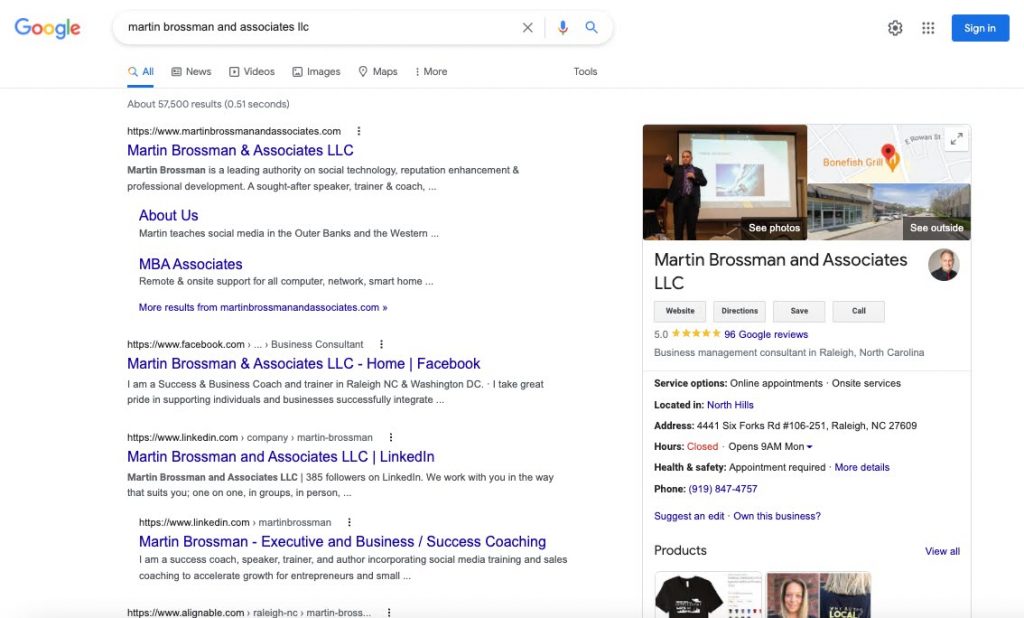Screen dimensions: 1024x618
Task: Click the Directions button
Action: coord(739,311)
